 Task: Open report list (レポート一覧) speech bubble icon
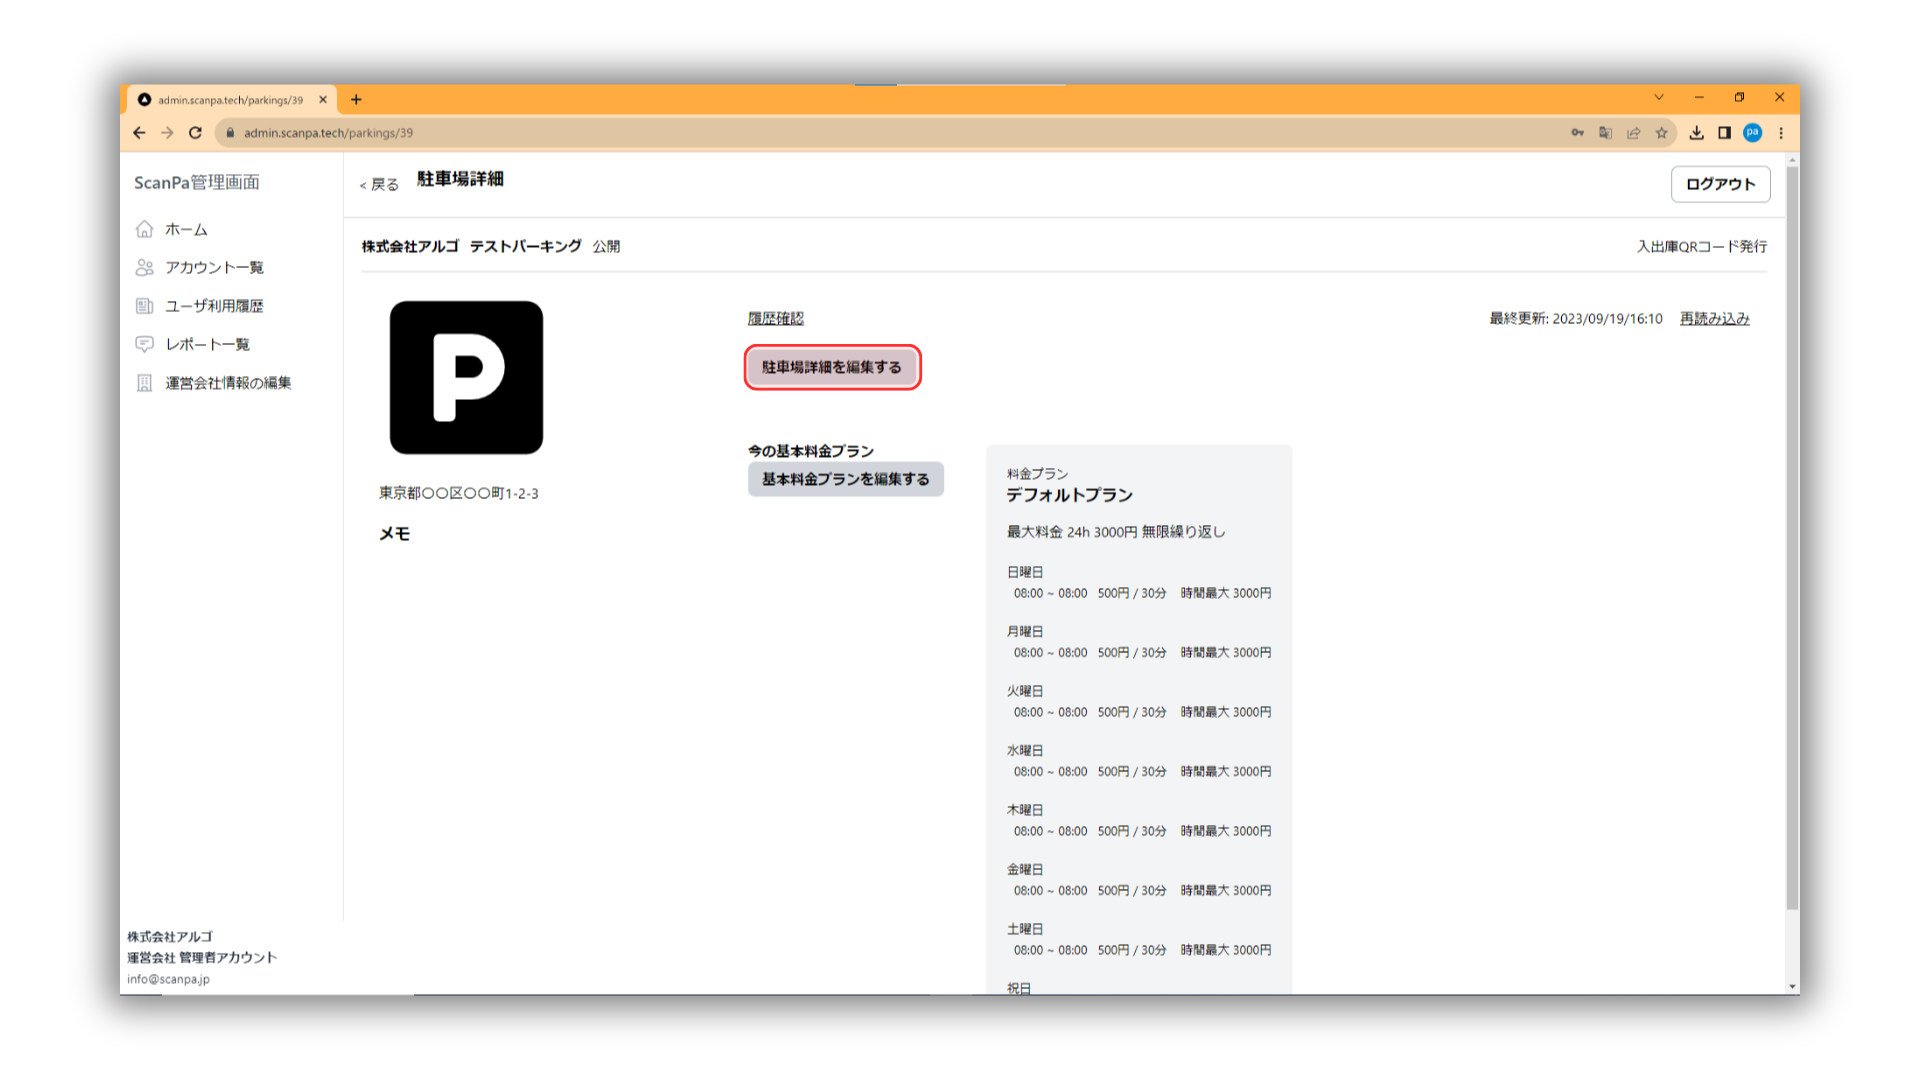(145, 344)
